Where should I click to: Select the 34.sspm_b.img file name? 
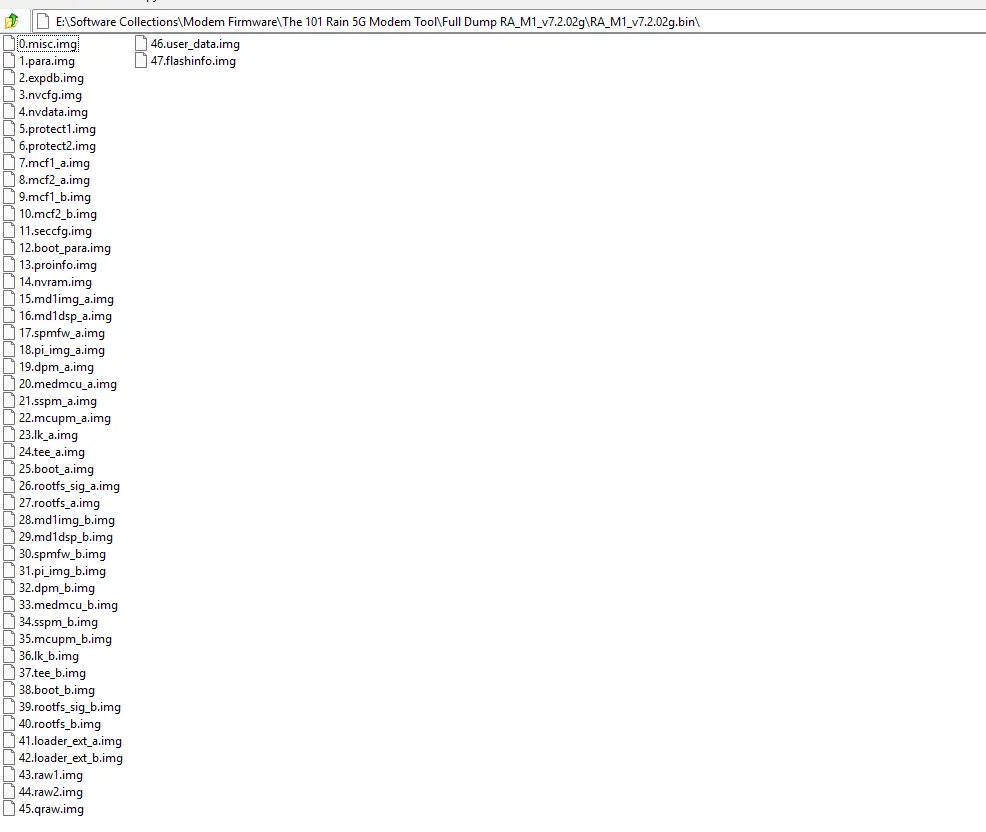58,621
